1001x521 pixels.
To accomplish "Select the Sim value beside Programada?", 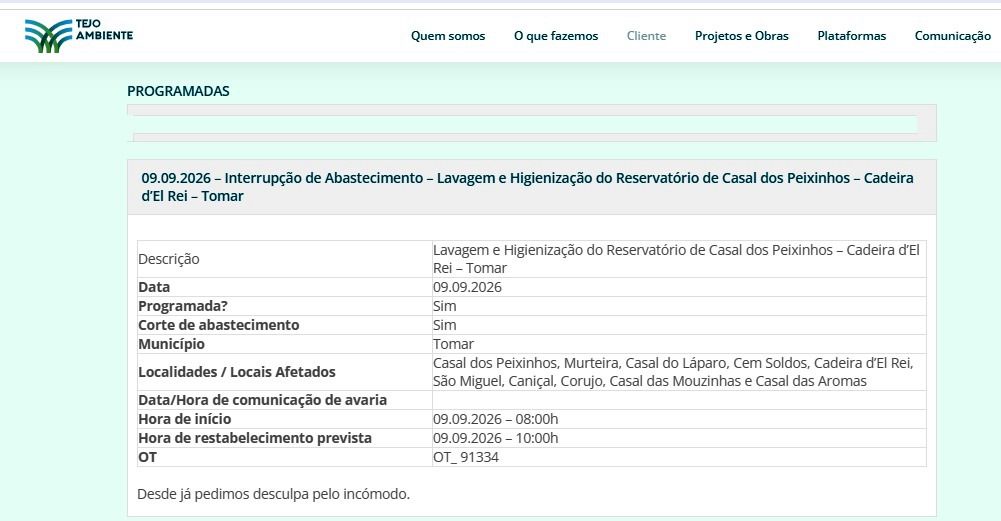I will click(444, 306).
